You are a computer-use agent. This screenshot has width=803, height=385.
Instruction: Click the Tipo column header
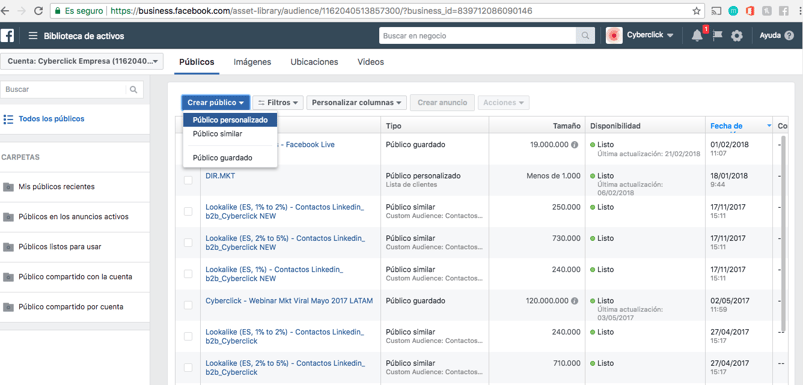pos(393,126)
